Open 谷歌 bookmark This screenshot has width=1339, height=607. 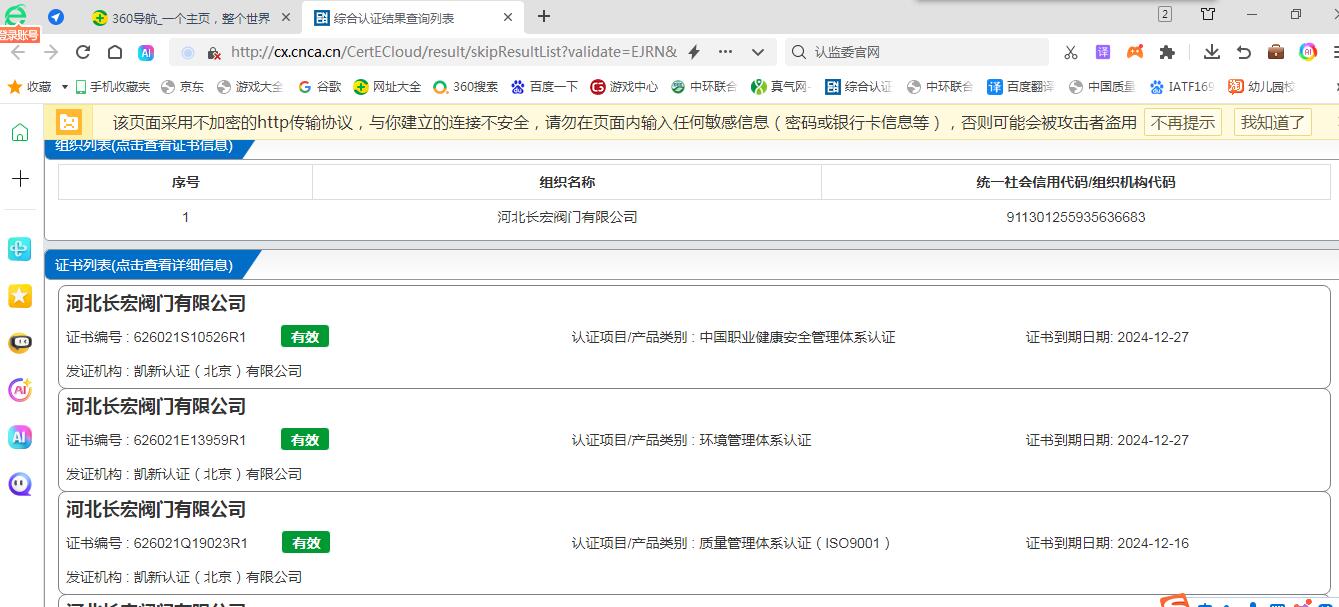(320, 87)
